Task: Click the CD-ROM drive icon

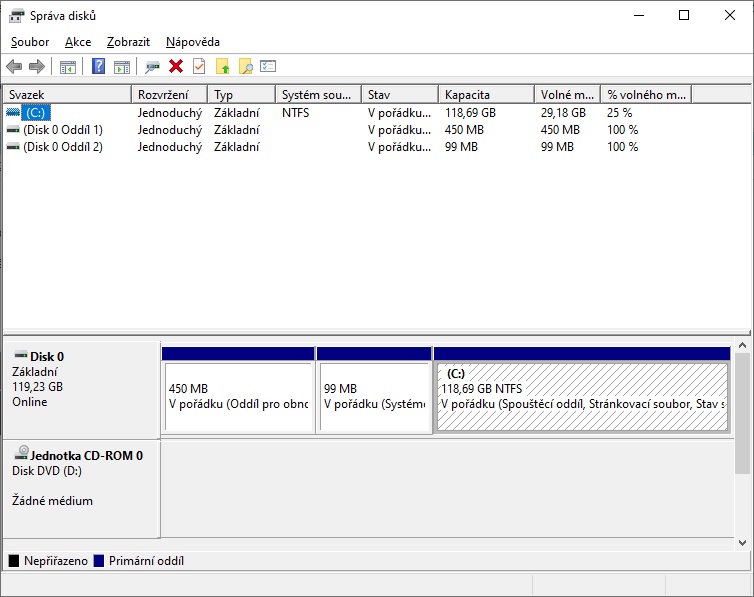Action: click(x=22, y=453)
